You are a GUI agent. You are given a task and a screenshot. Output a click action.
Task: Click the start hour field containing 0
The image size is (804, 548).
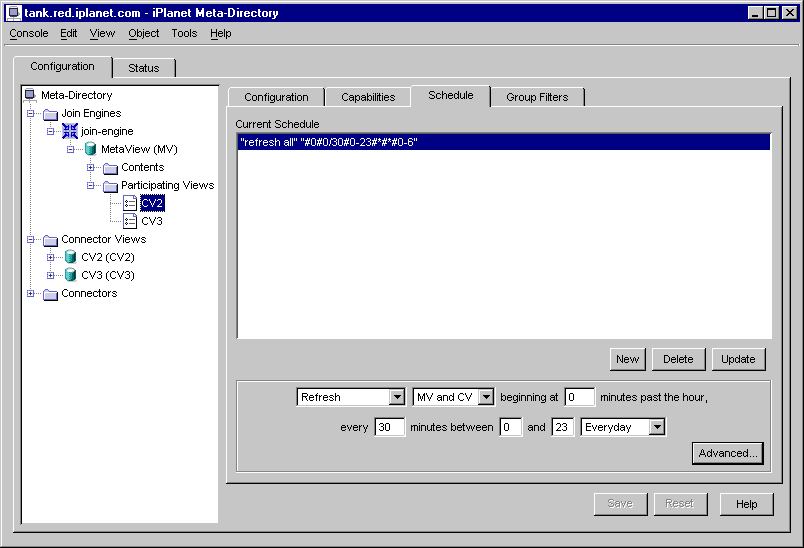(x=511, y=427)
